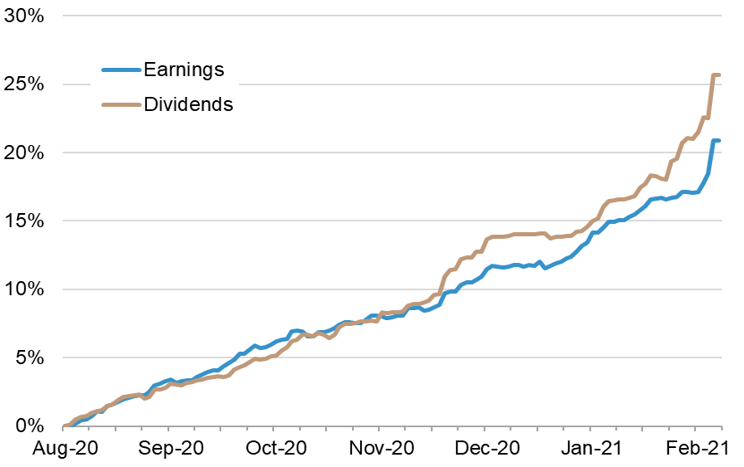Screen dimensions: 744x467
Task: Click the Dividends line peak near 26%
Action: pyautogui.click(x=716, y=75)
